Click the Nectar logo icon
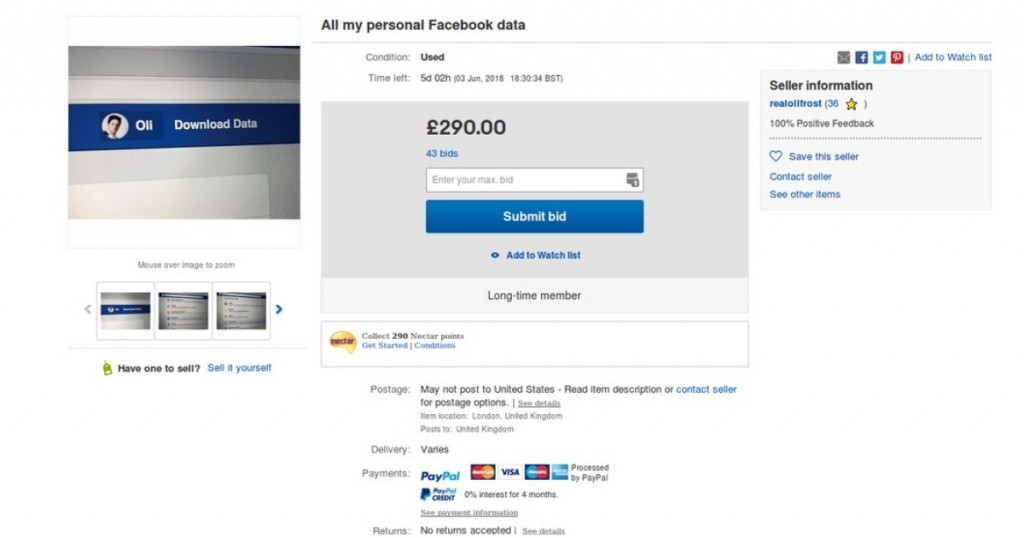The image size is (1024, 538). (x=342, y=341)
